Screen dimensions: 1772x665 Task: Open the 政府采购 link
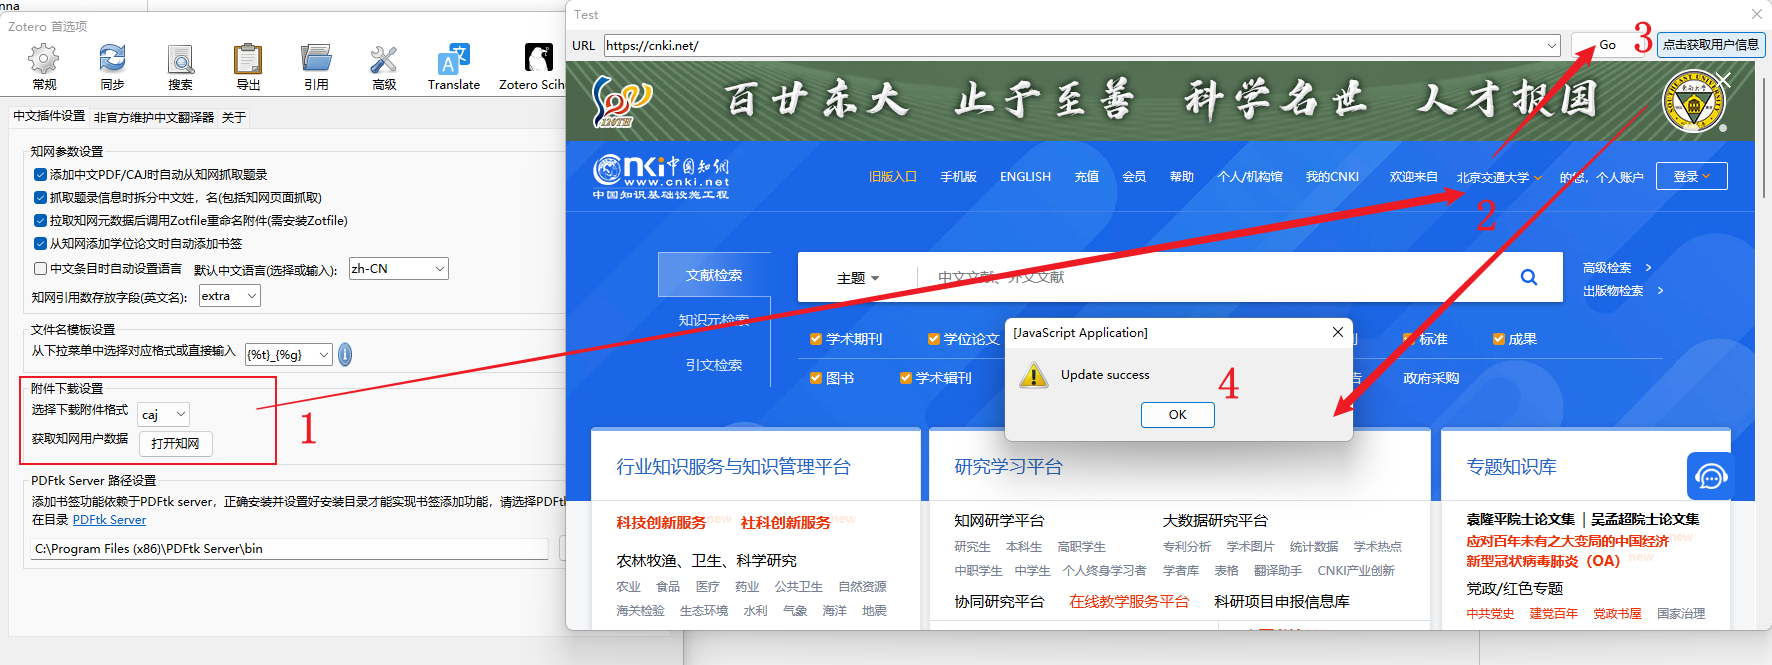(x=1431, y=378)
